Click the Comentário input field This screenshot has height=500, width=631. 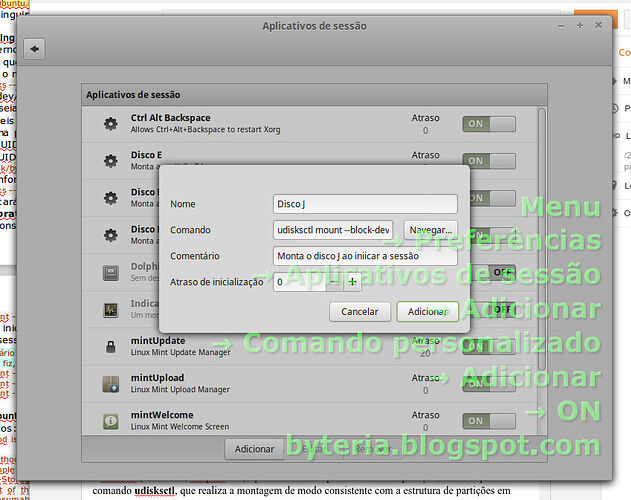click(x=365, y=256)
